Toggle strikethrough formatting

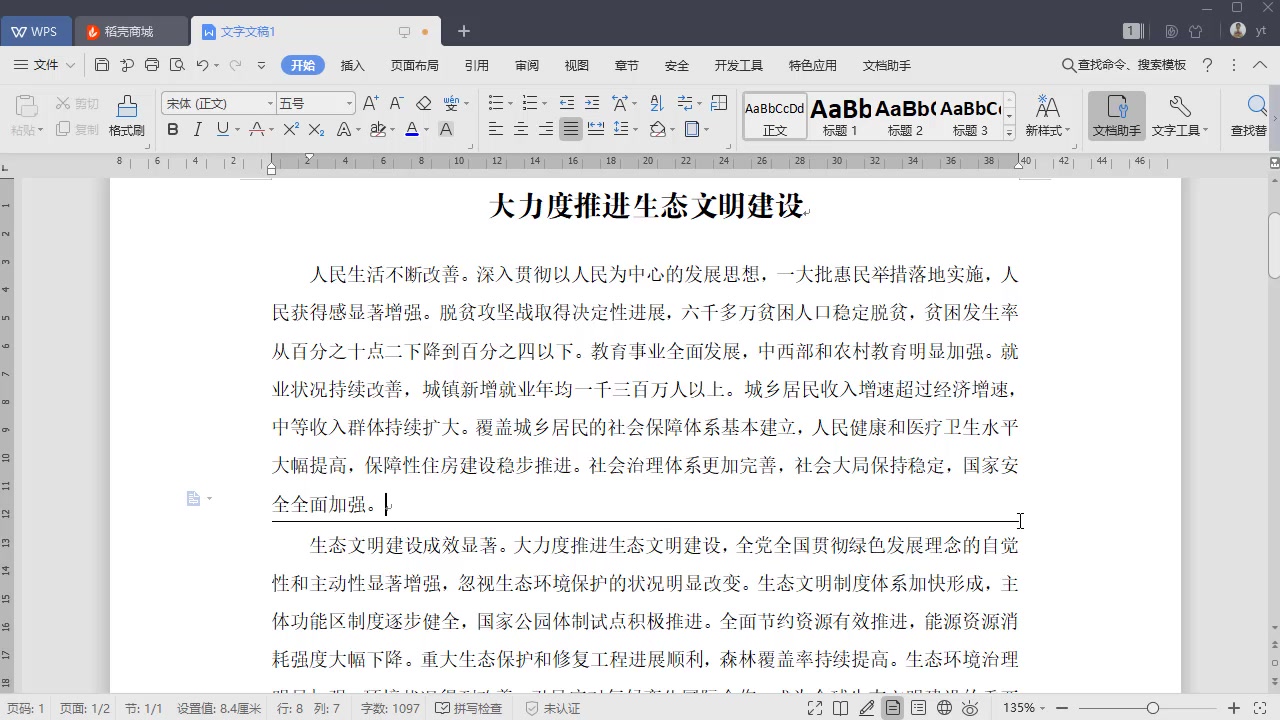click(x=257, y=129)
